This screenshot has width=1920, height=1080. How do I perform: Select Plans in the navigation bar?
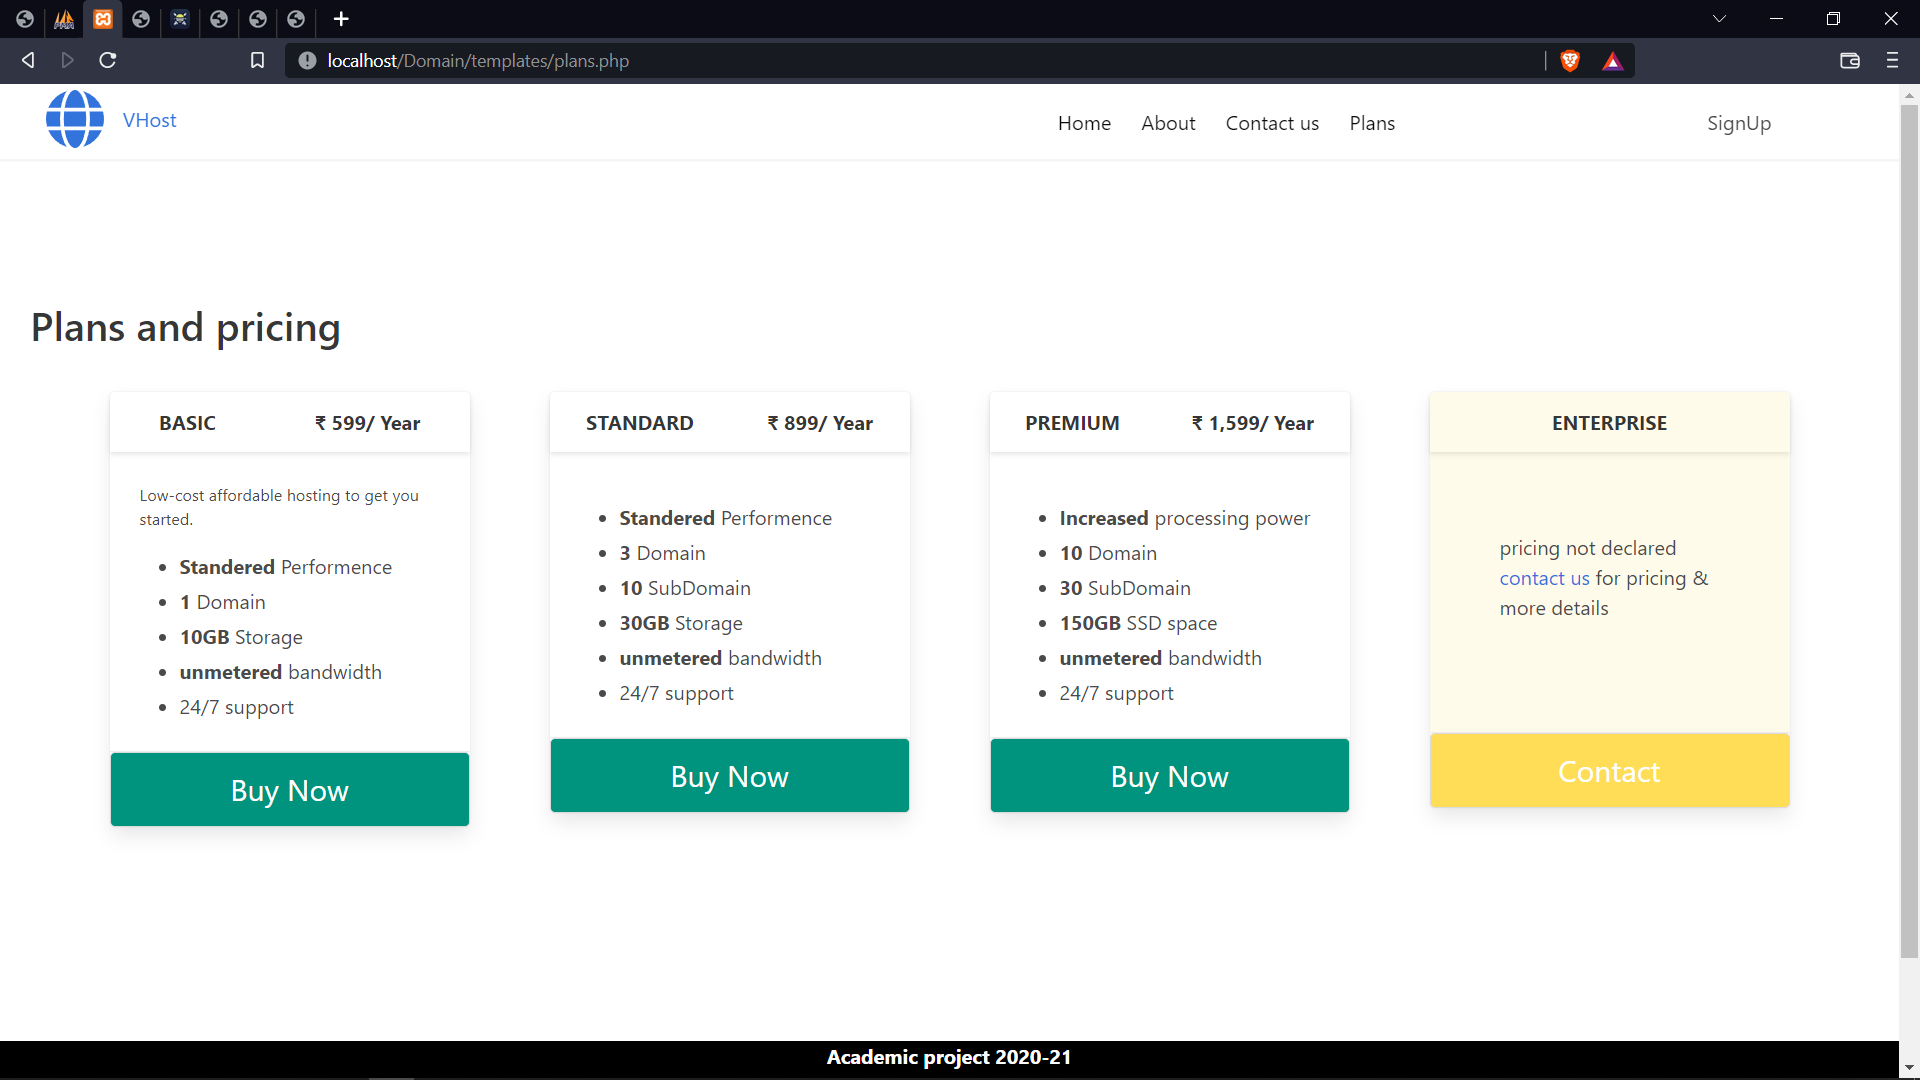pos(1371,123)
